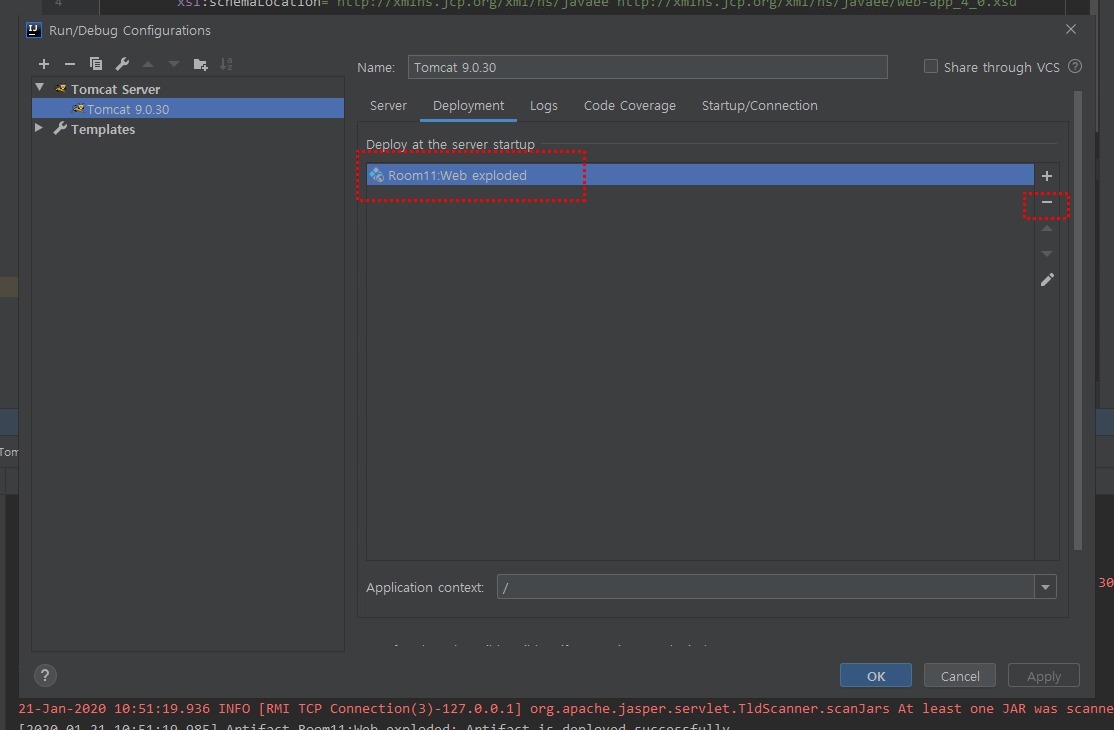Copy the selected configuration
This screenshot has width=1114, height=730.
96,64
